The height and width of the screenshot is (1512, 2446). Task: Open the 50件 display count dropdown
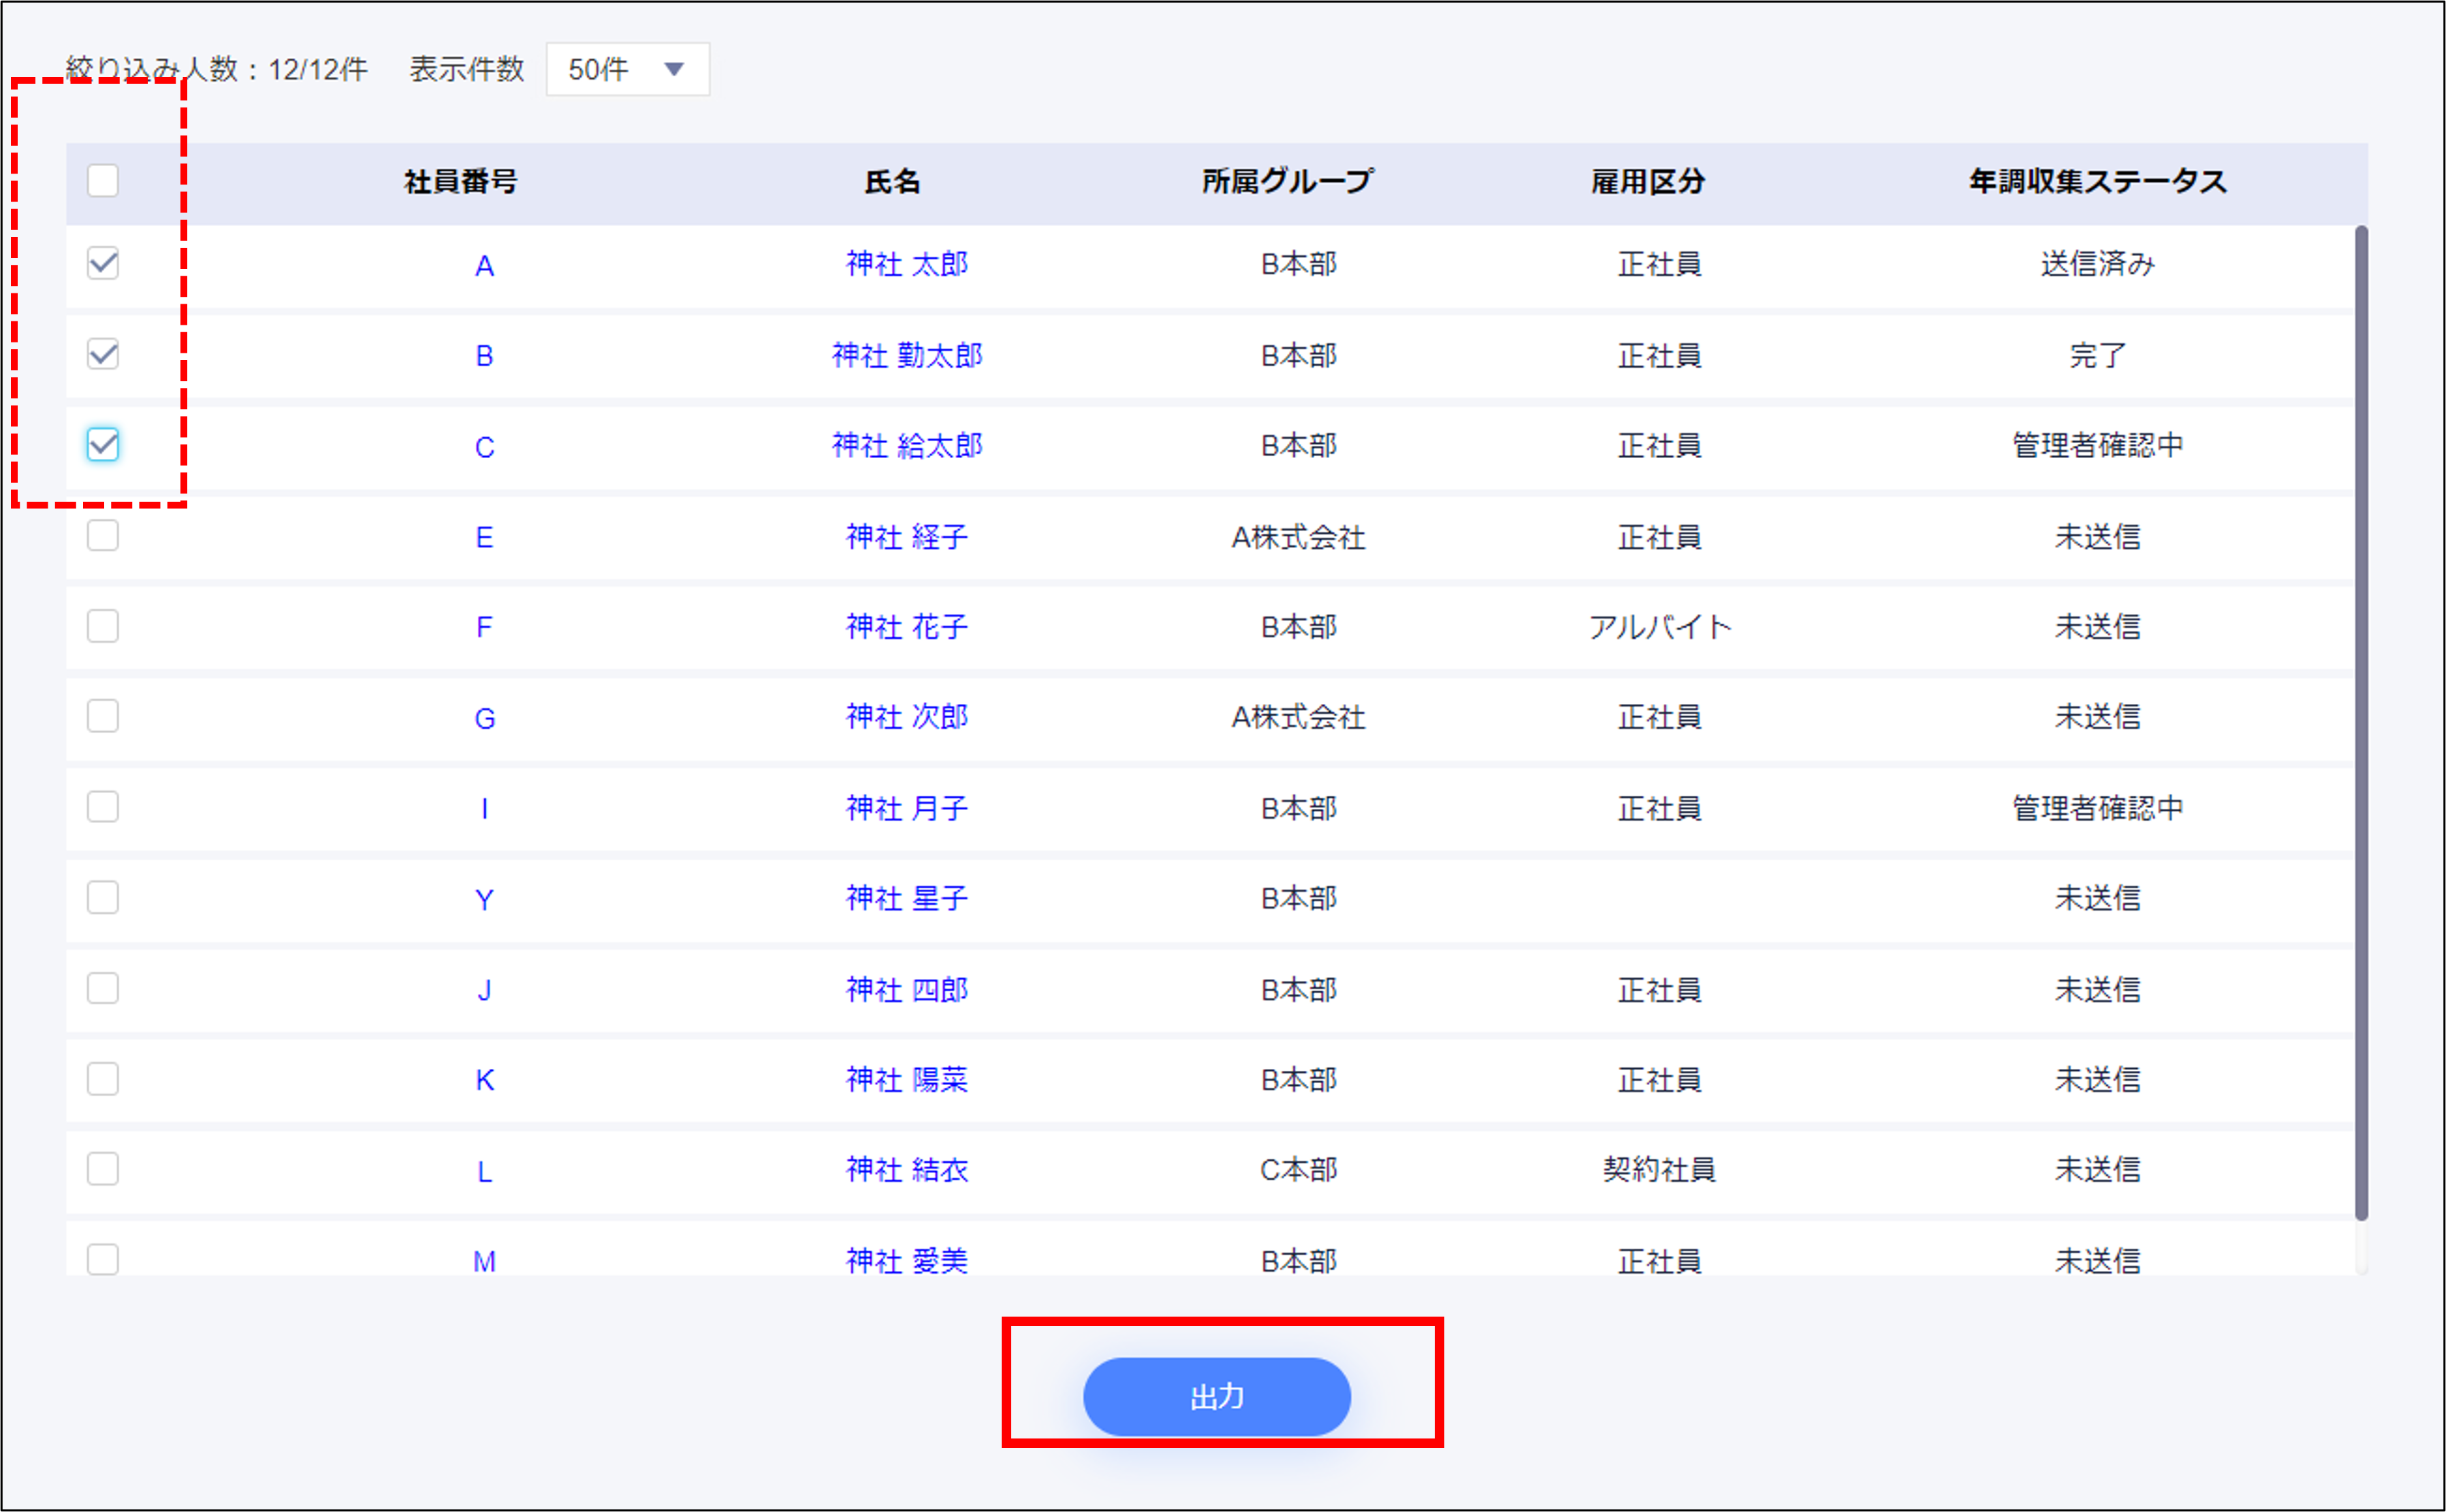point(627,69)
